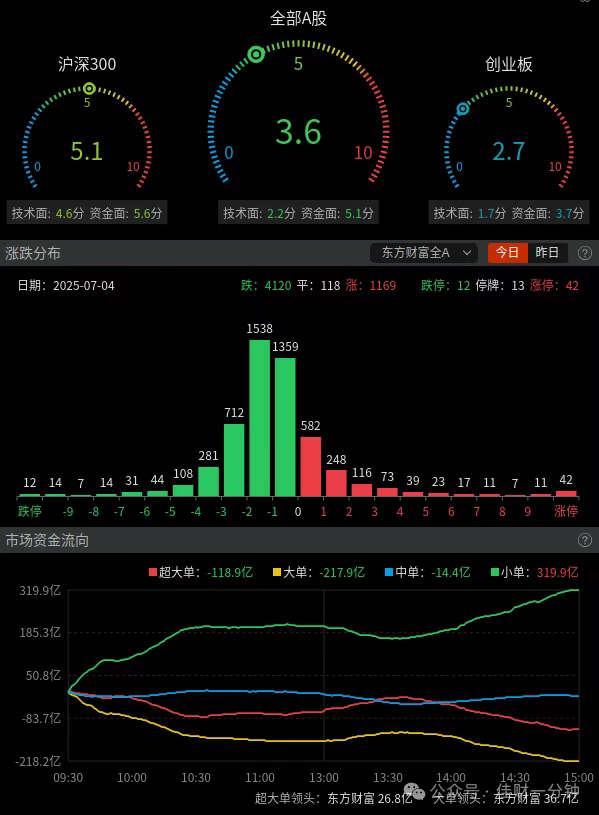This screenshot has height=815, width=599.
Task: Click the 沪深300 gauge needle marker
Action: click(x=89, y=88)
